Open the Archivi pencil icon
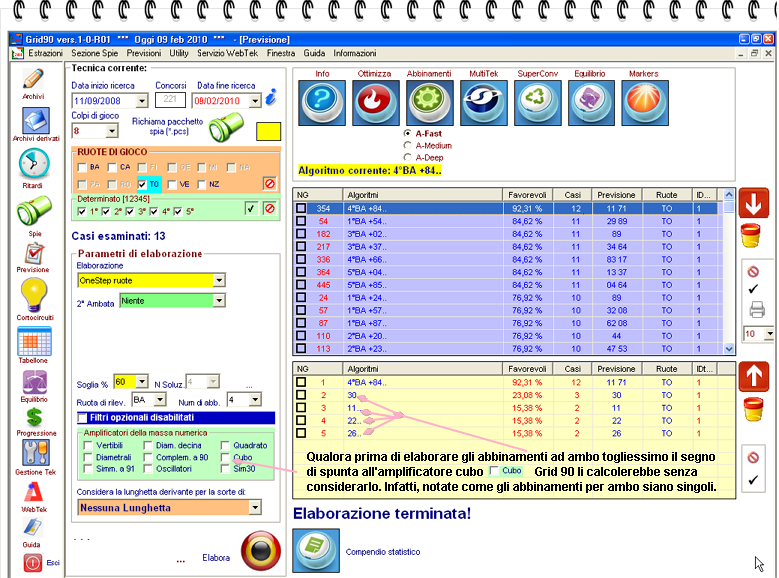 (x=33, y=80)
